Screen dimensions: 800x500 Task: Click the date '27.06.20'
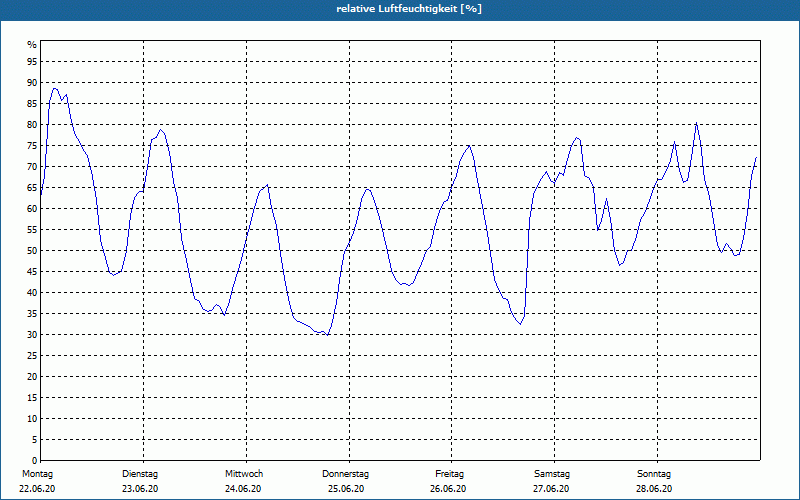tap(551, 489)
